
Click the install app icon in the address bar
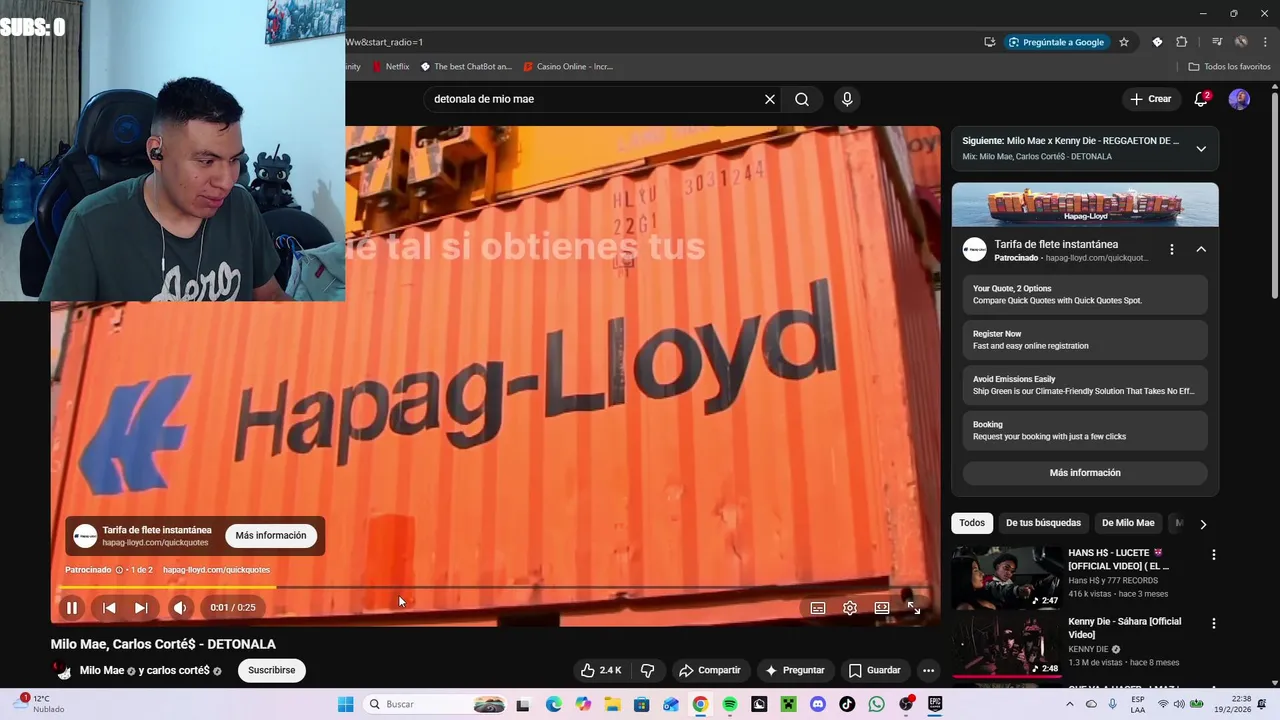(x=989, y=42)
